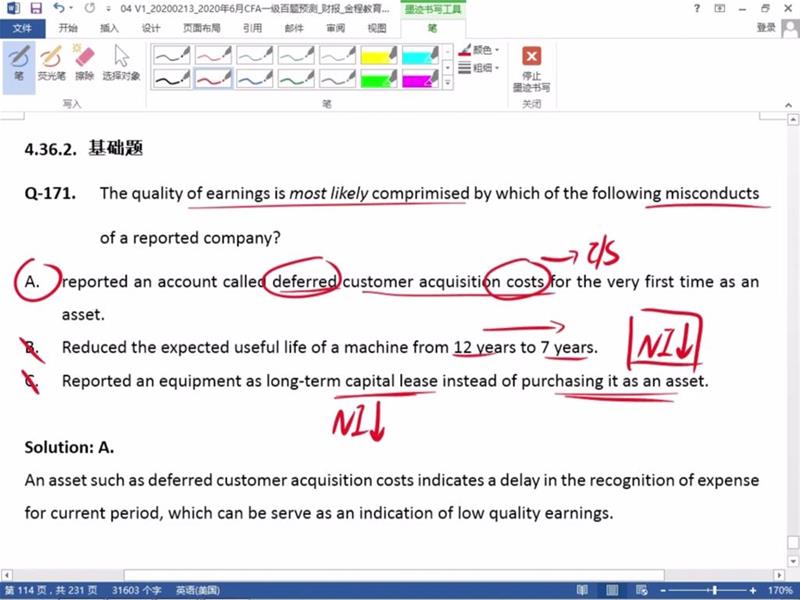Select the Pen (笔) tool
Image resolution: width=800 pixels, height=600 pixels.
point(19,62)
